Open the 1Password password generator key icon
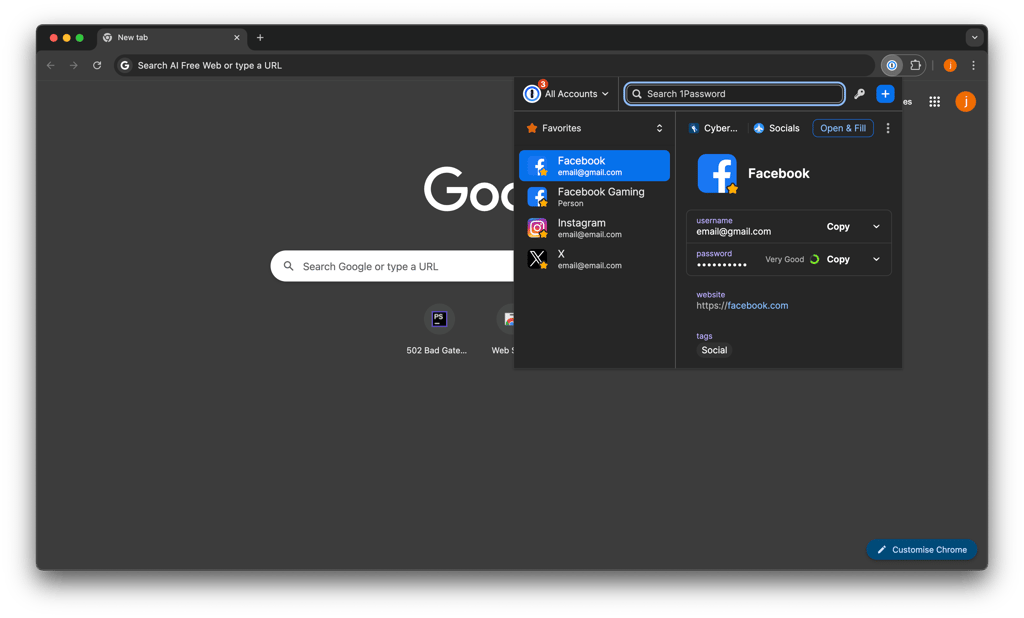This screenshot has width=1024, height=618. pos(859,94)
